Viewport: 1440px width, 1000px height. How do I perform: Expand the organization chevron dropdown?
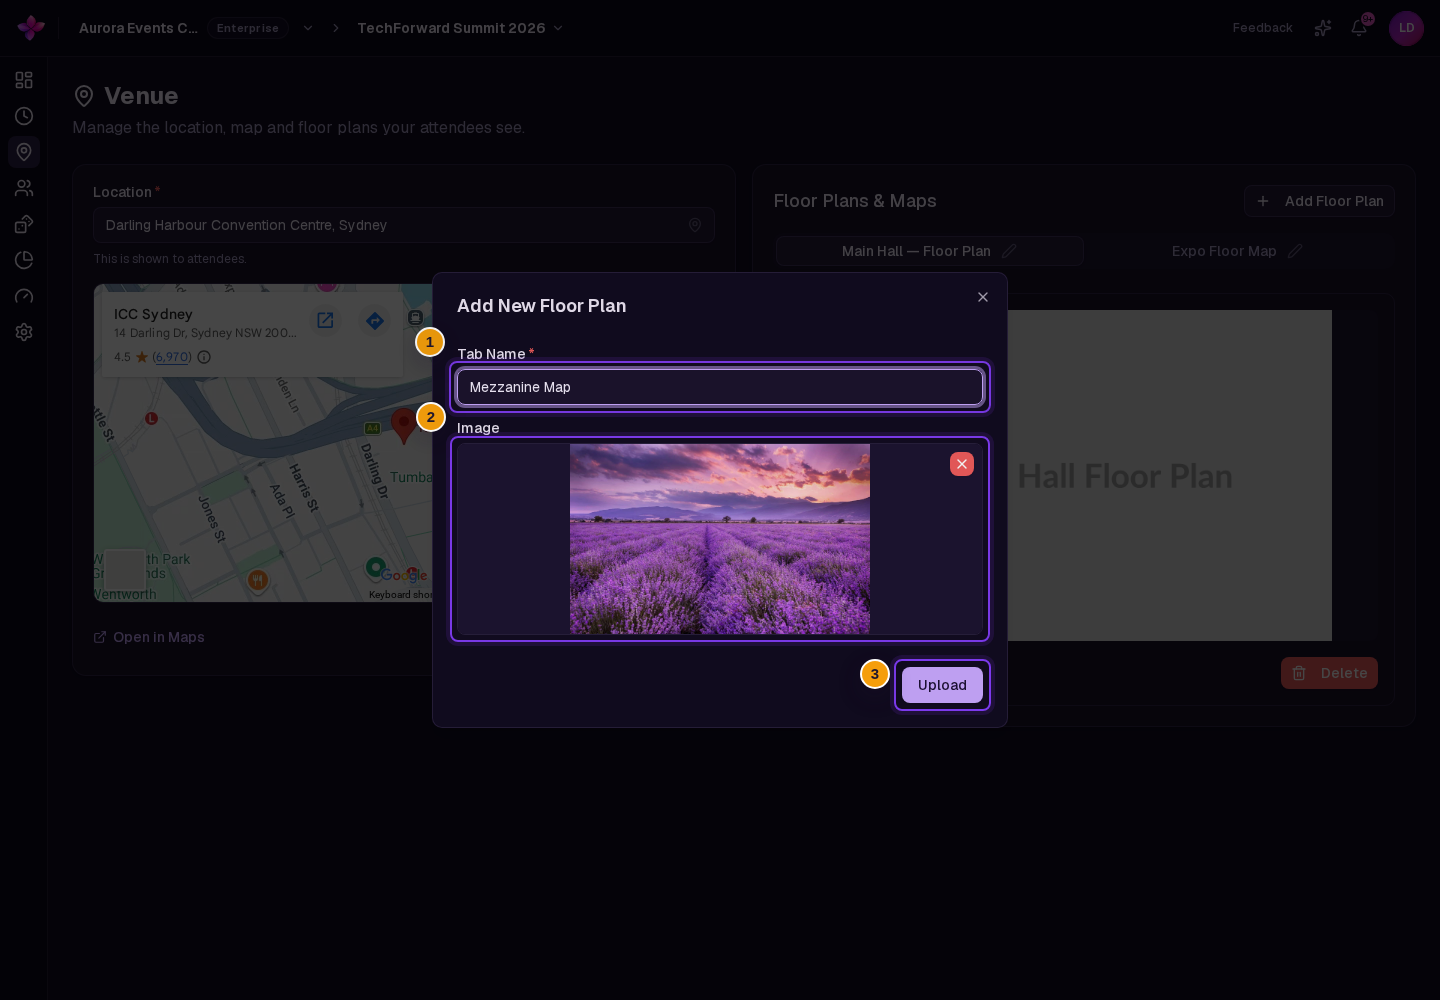[308, 28]
